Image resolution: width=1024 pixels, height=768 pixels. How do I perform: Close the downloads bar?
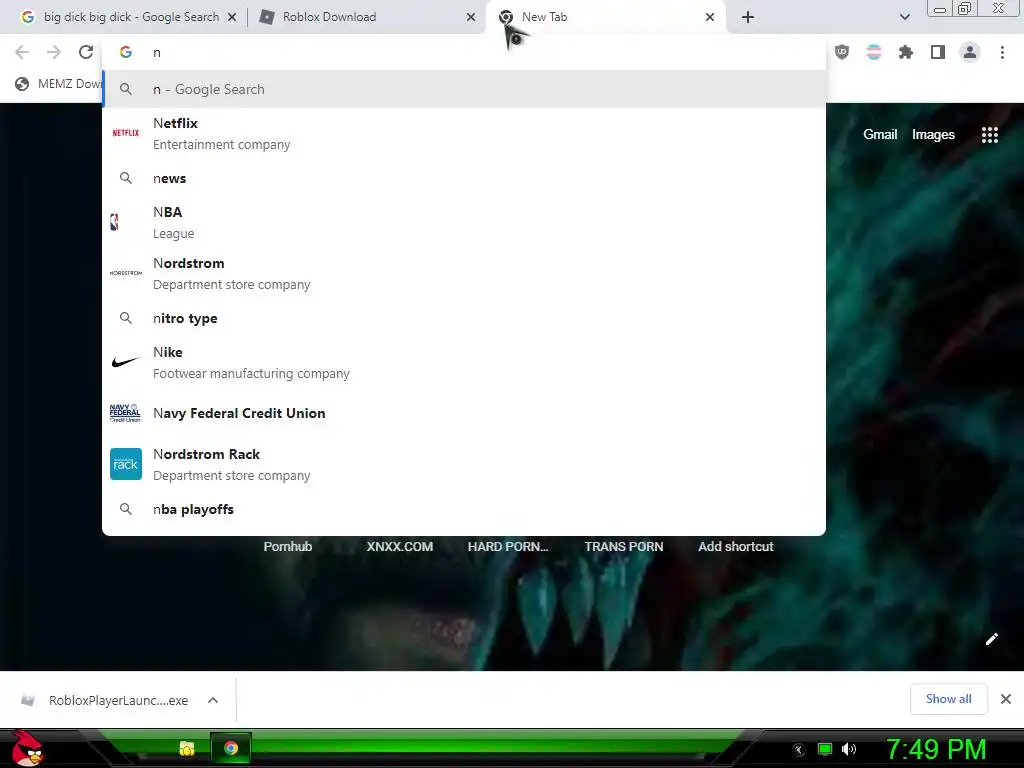pos(1006,699)
